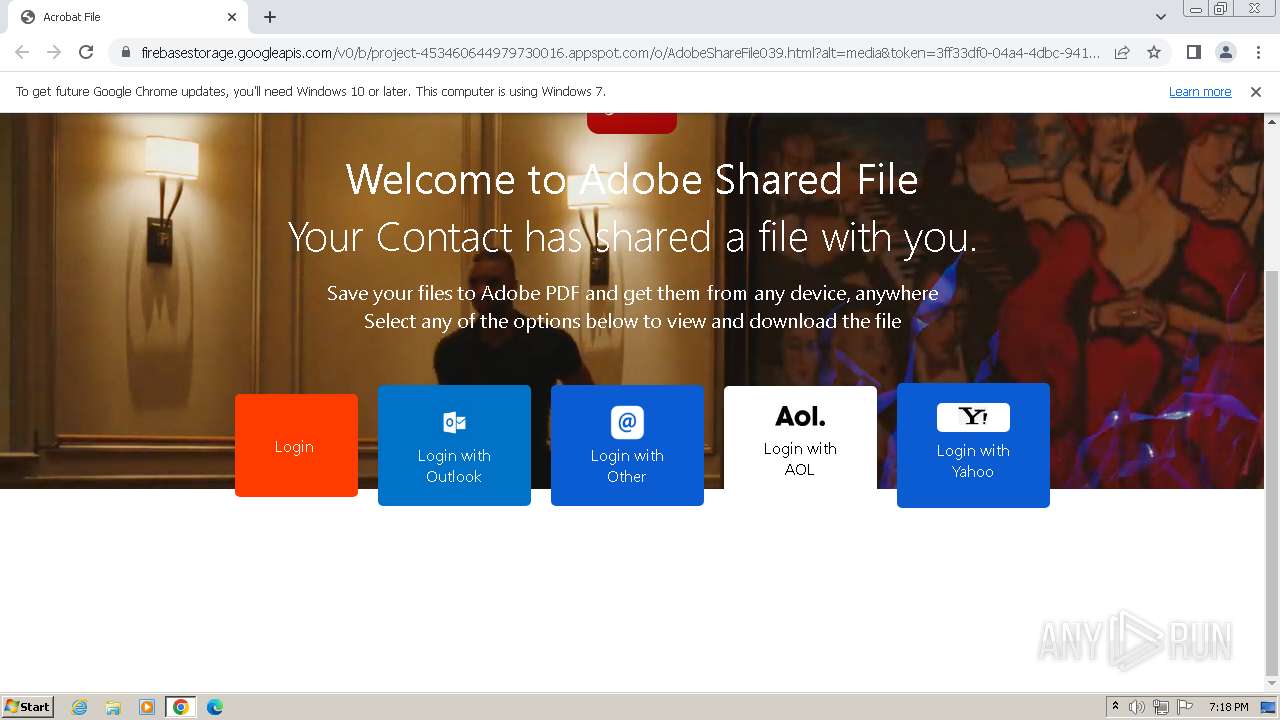This screenshot has height=720, width=1280.
Task: Select the Acrobat File tab
Action: tap(127, 17)
